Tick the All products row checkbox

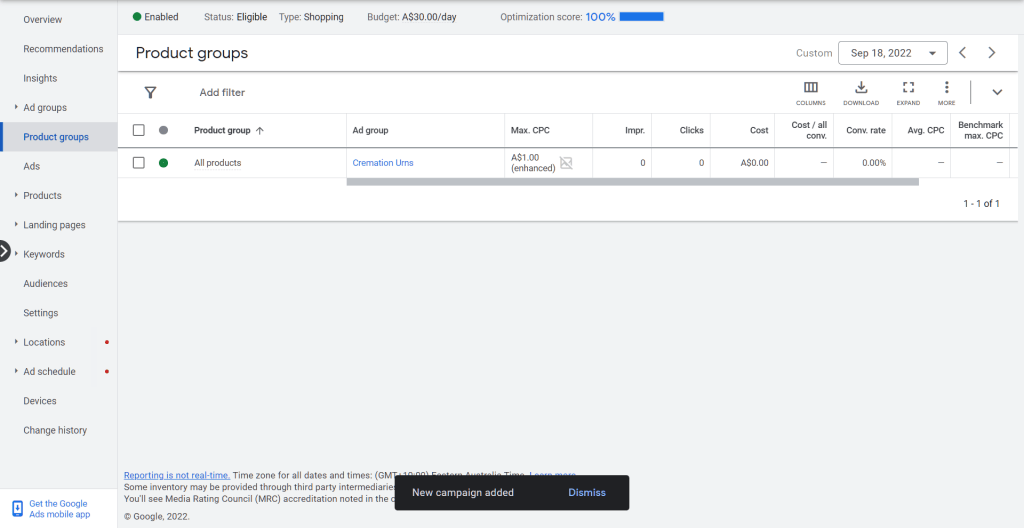[x=139, y=163]
